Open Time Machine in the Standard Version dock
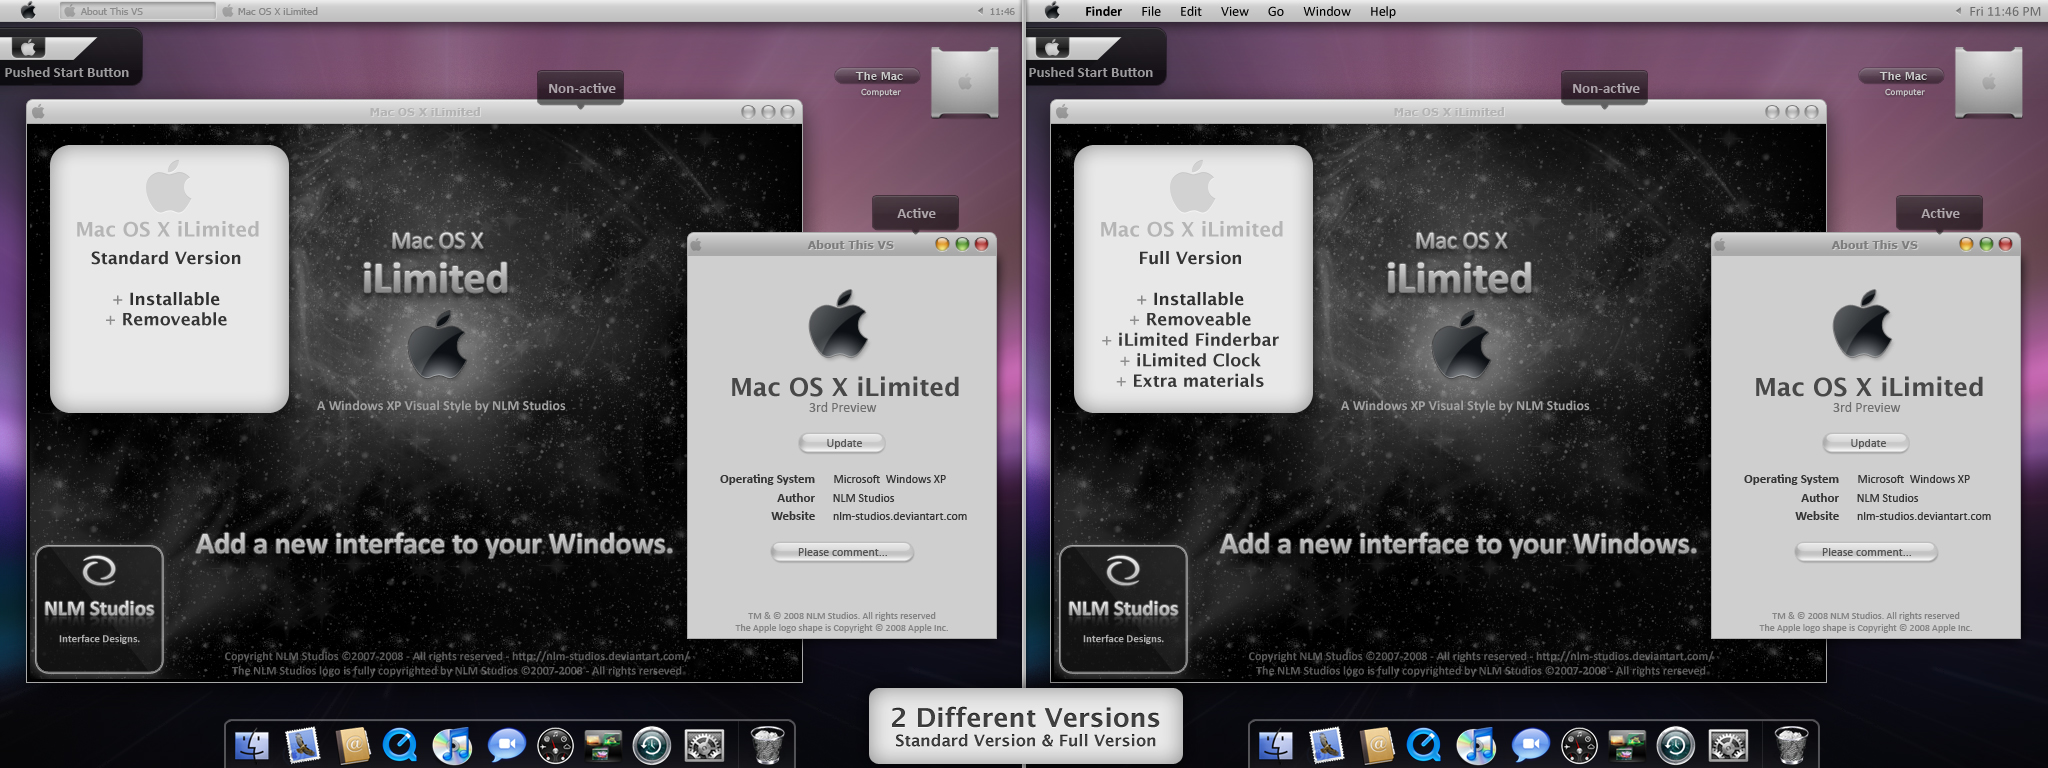This screenshot has width=2048, height=768. click(652, 746)
